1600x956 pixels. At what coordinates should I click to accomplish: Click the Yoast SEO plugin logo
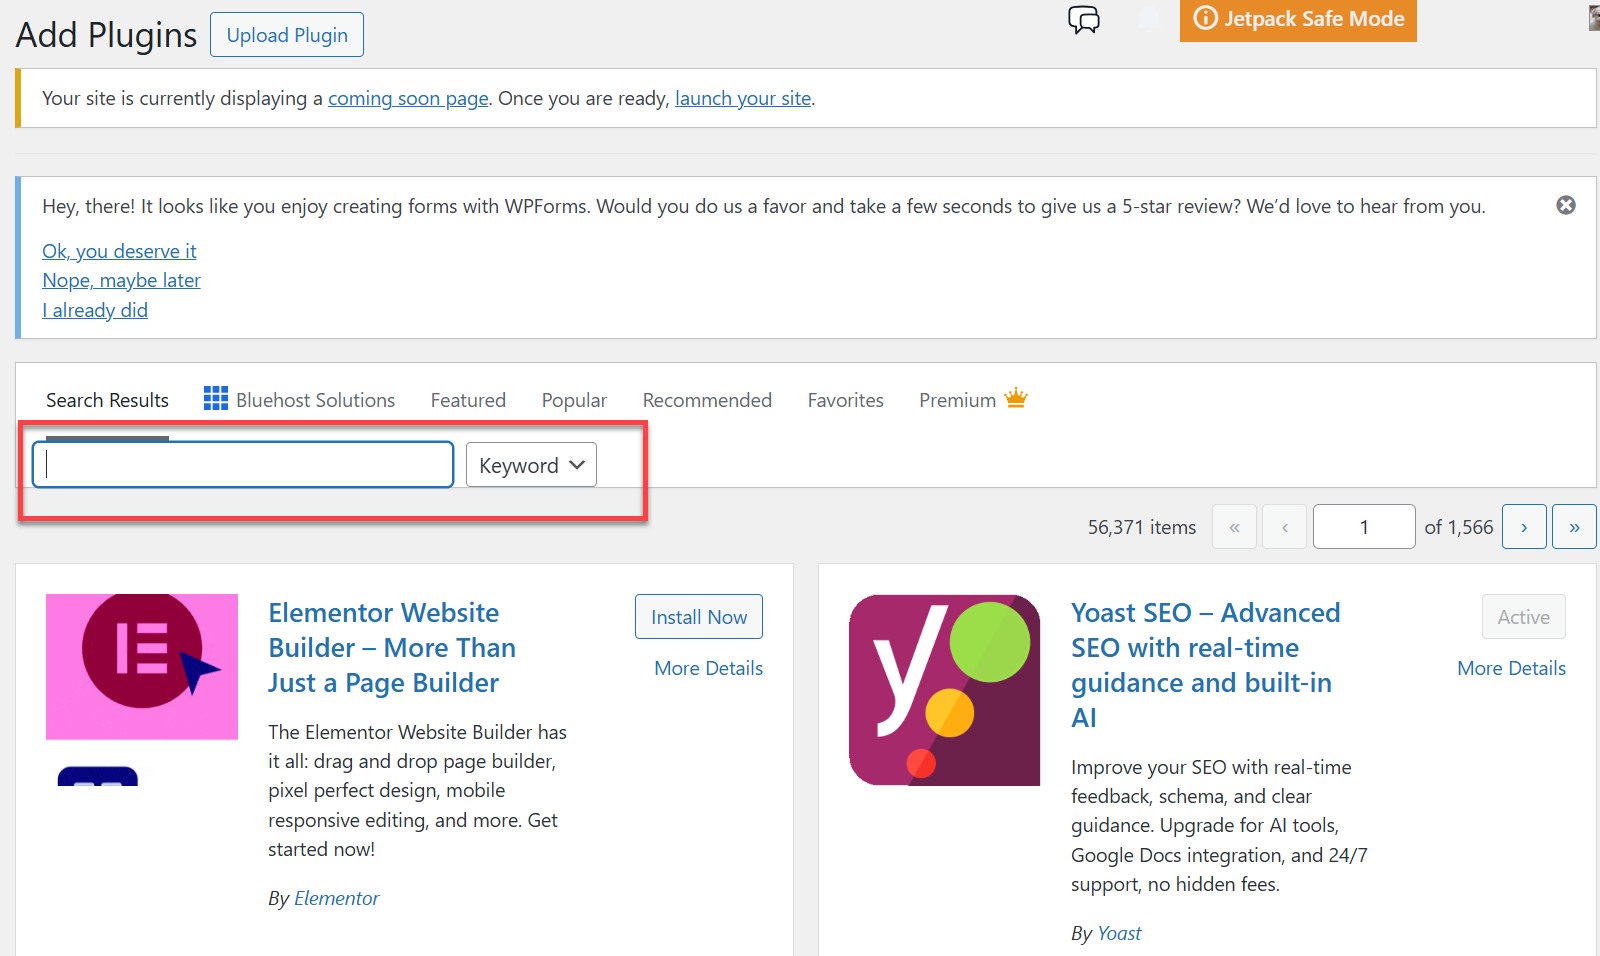944,689
